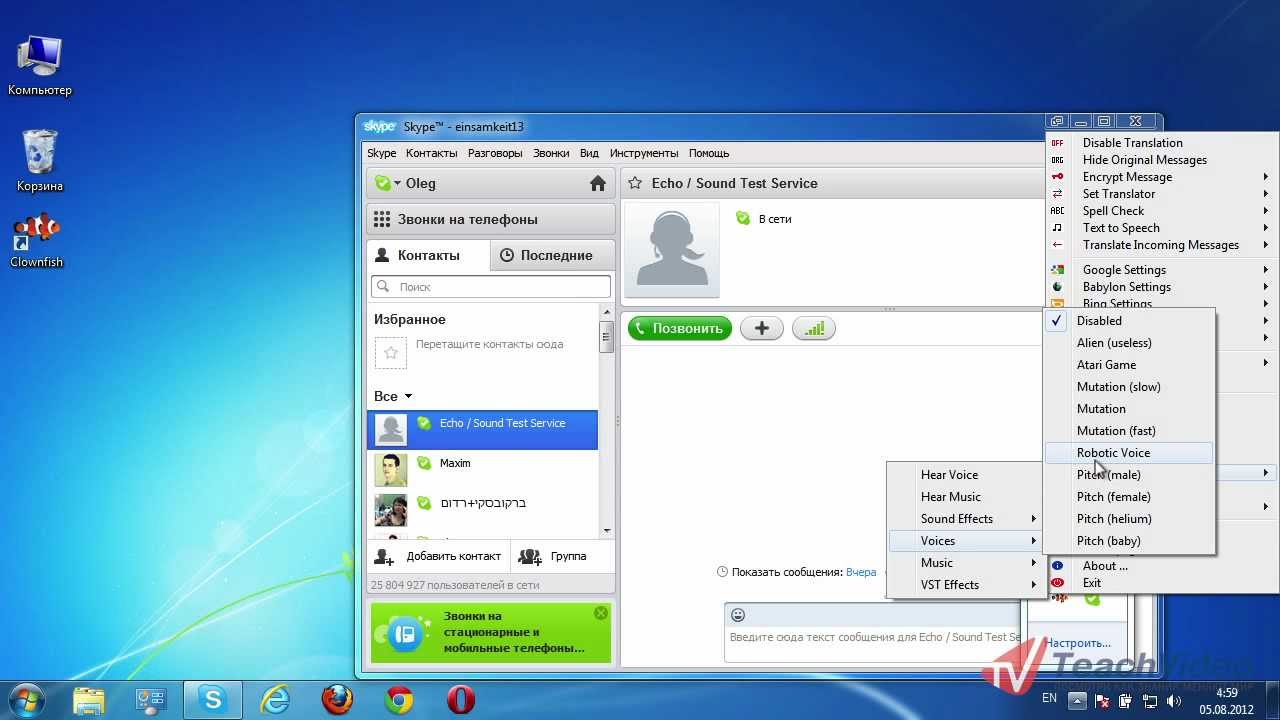Screen dimensions: 1280x720
Task: Choose the Alien (useless) voice
Action: pos(1130,343)
